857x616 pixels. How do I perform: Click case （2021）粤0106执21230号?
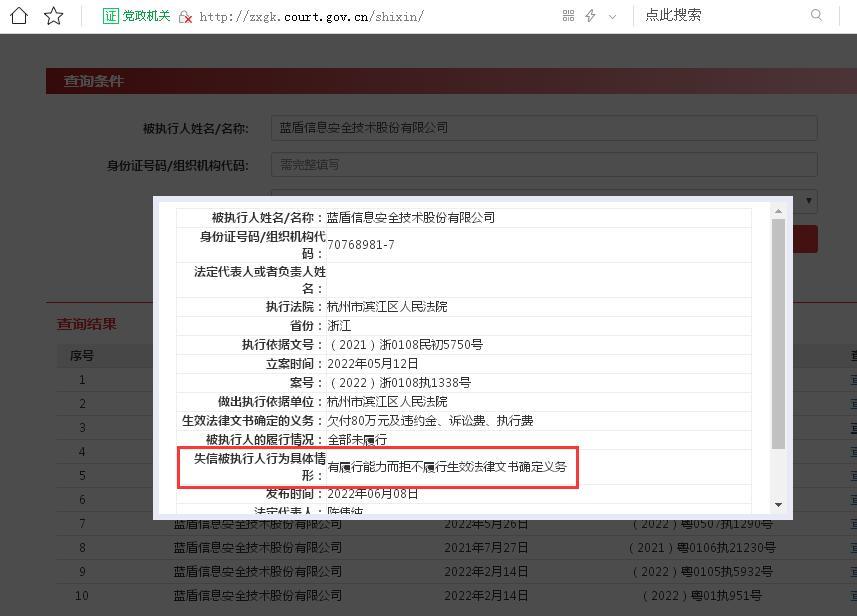click(702, 548)
